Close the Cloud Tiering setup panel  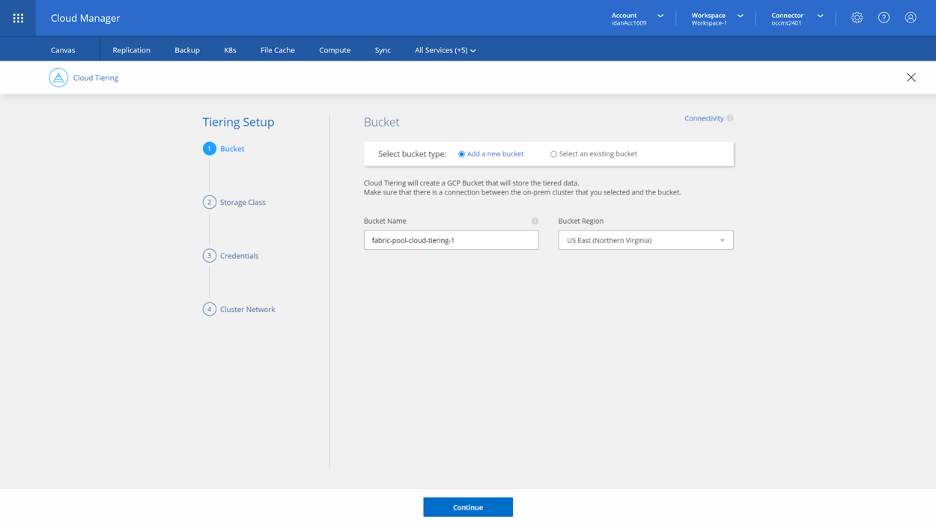[x=910, y=78]
